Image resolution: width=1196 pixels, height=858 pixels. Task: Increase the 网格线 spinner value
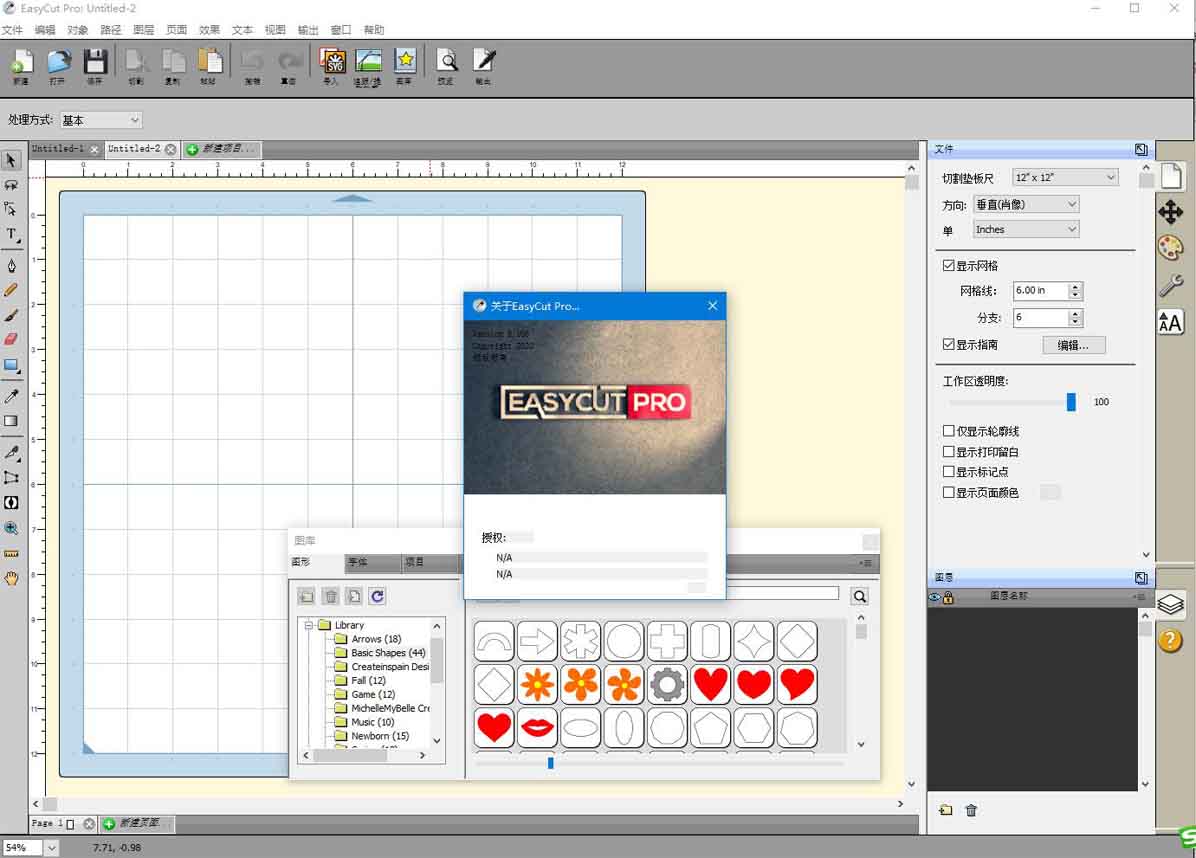point(1075,287)
